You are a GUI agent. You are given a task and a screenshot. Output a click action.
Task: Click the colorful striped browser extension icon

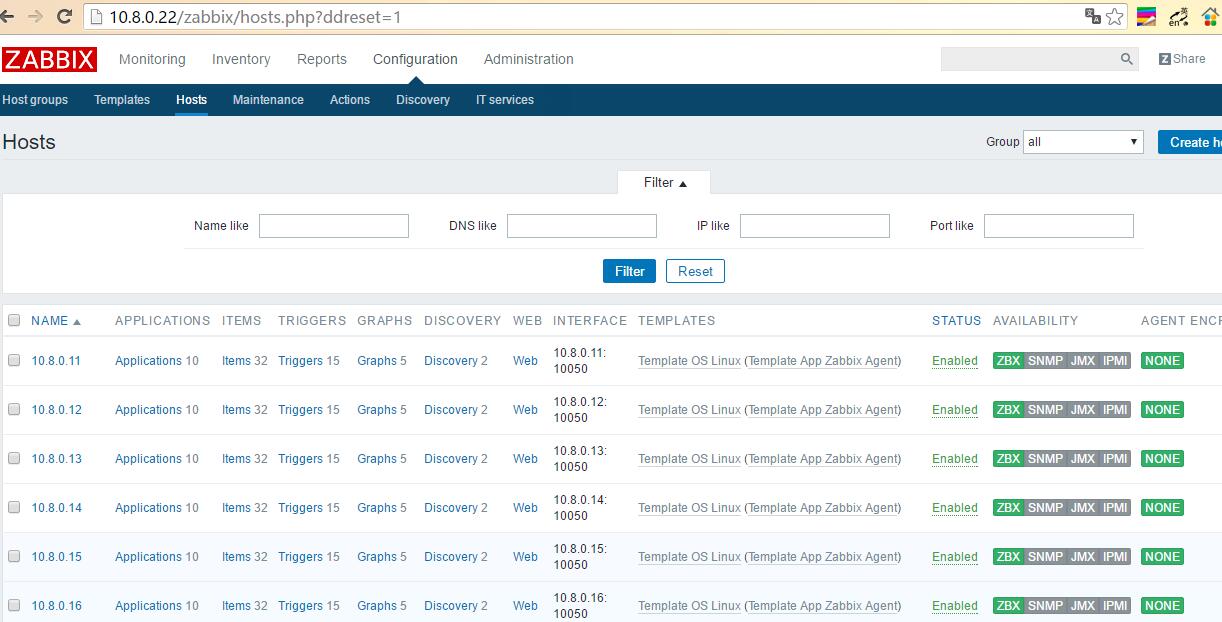1147,16
